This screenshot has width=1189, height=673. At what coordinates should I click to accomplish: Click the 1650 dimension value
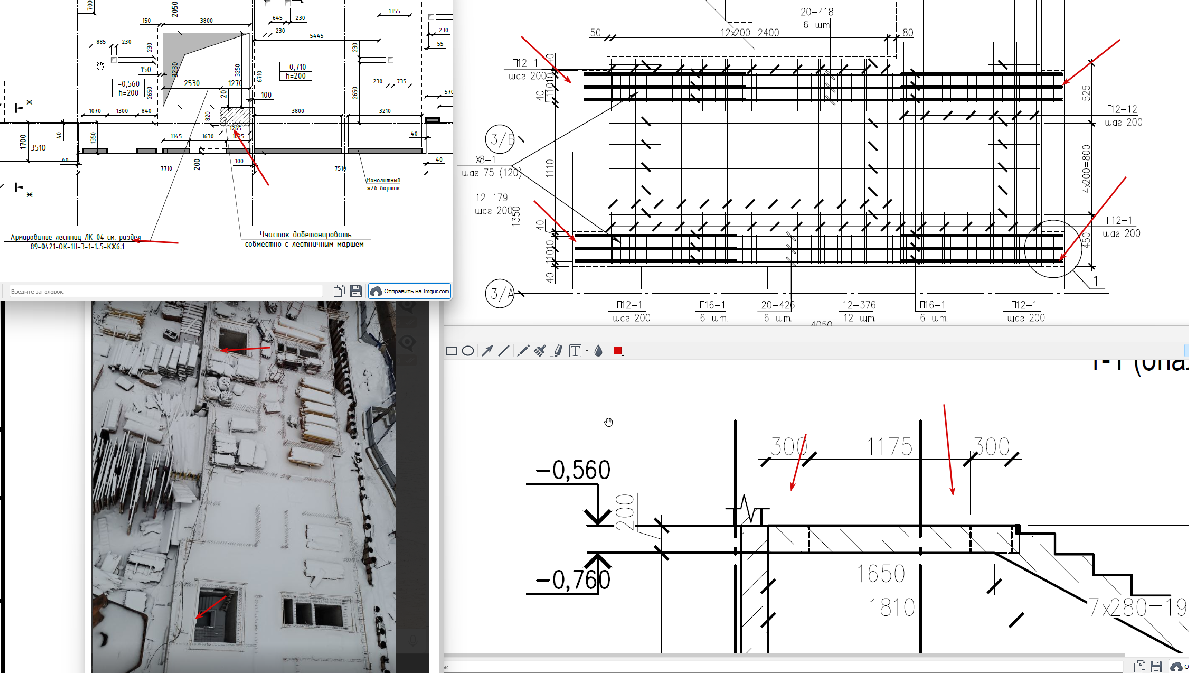(x=880, y=573)
